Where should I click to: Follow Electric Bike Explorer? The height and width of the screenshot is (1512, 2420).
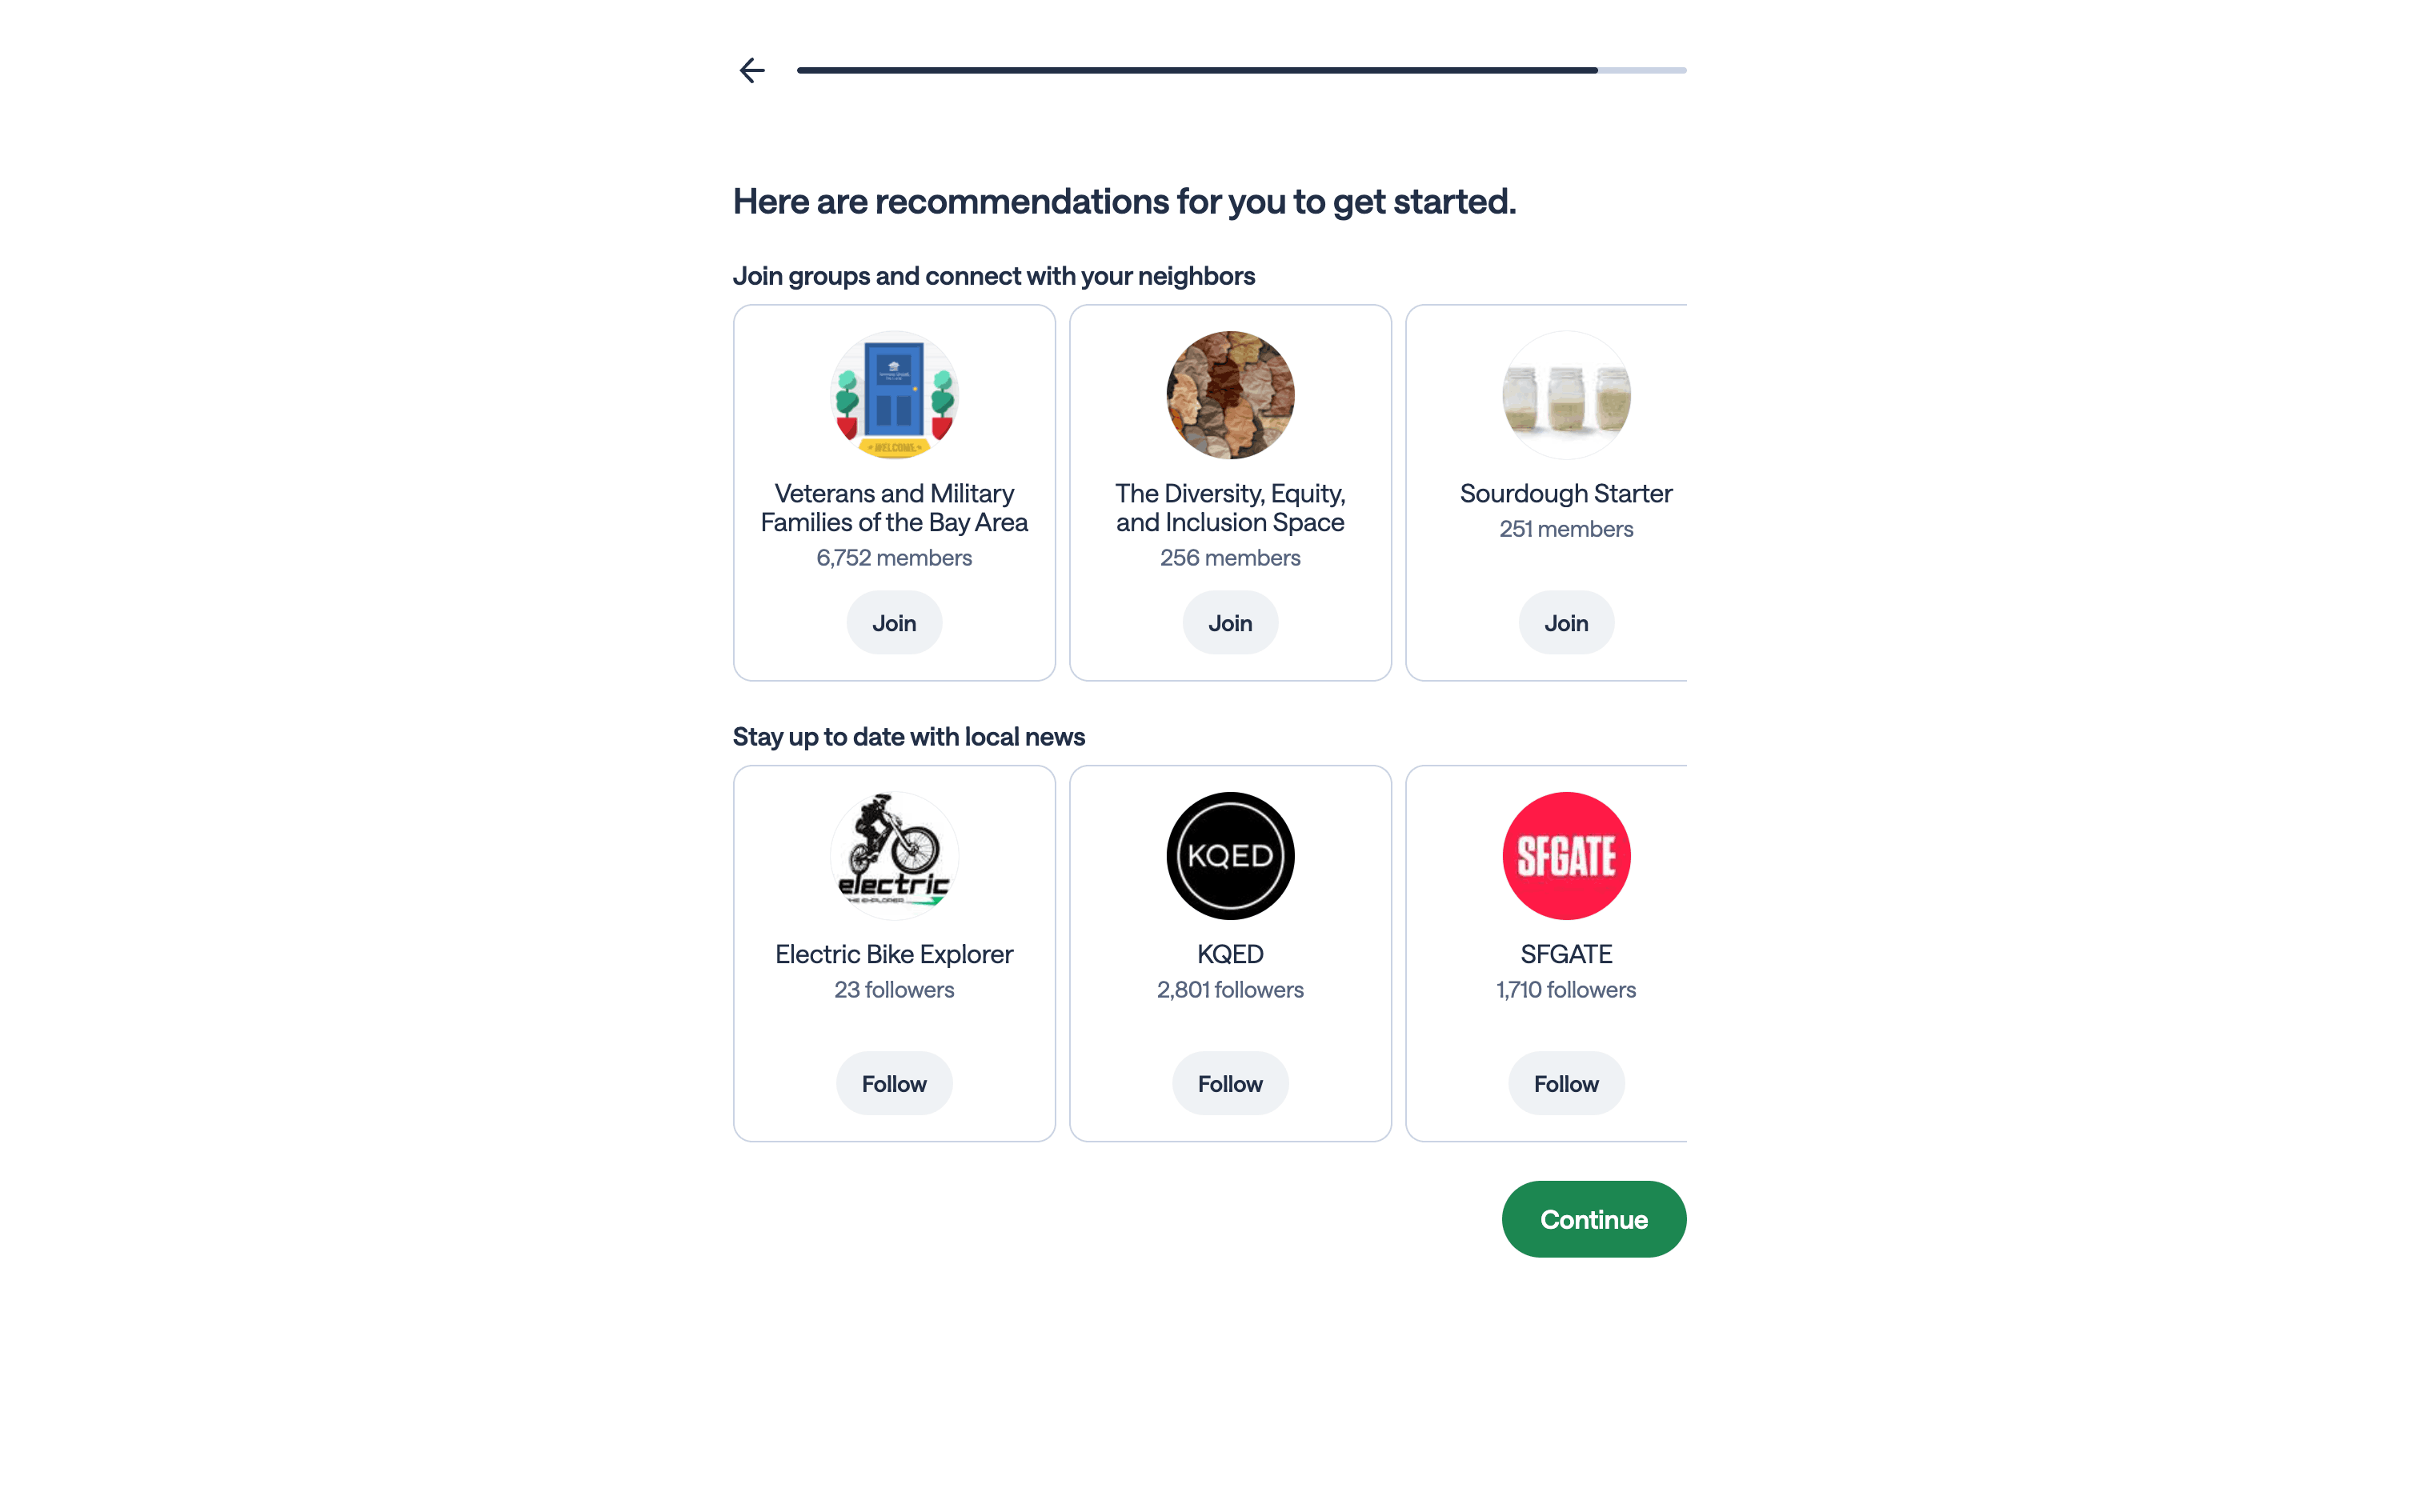894,1084
